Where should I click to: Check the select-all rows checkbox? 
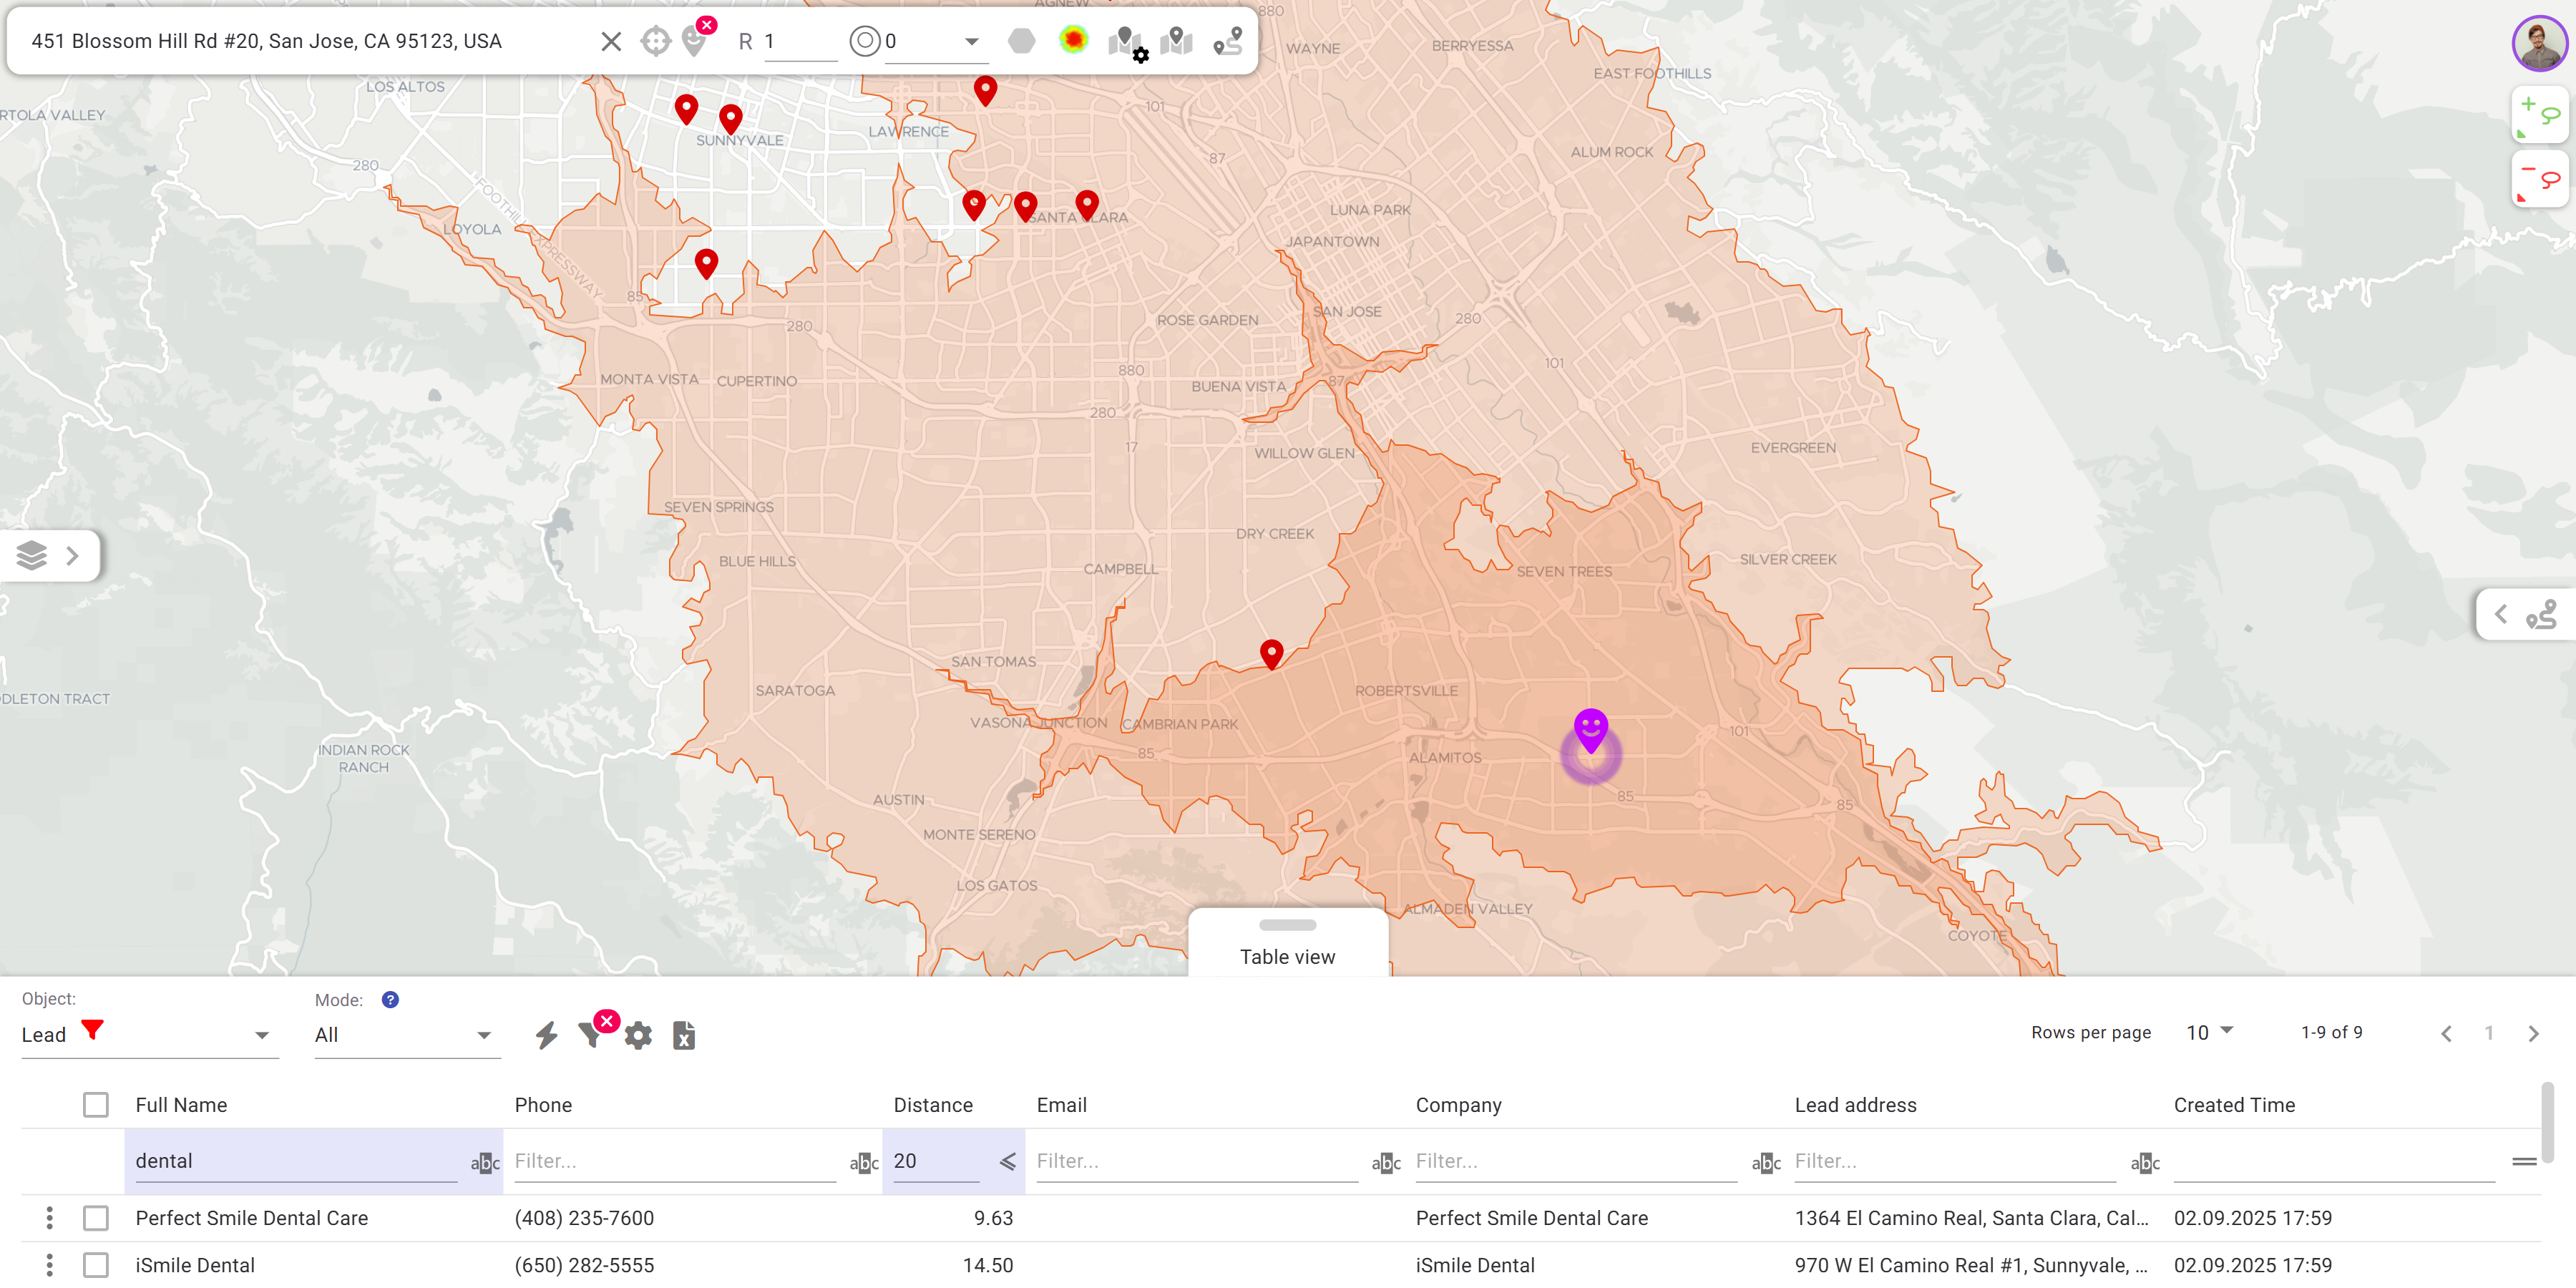click(96, 1105)
